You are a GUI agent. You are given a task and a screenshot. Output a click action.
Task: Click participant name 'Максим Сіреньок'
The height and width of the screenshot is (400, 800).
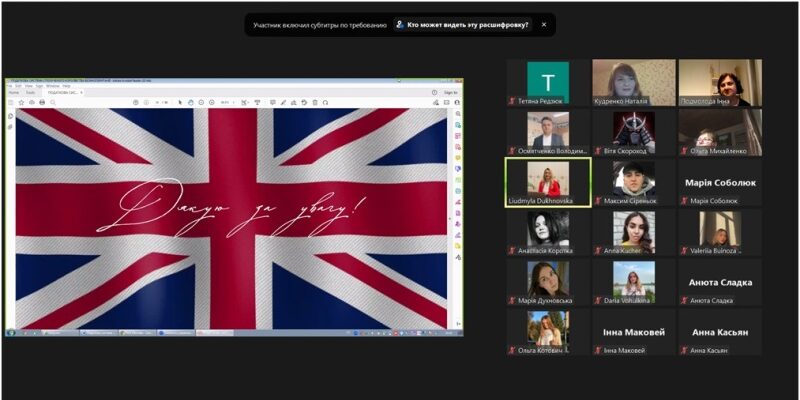(x=630, y=201)
